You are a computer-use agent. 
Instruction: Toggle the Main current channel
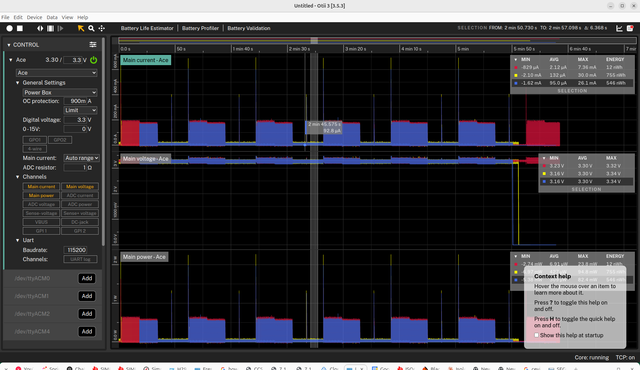tap(41, 186)
